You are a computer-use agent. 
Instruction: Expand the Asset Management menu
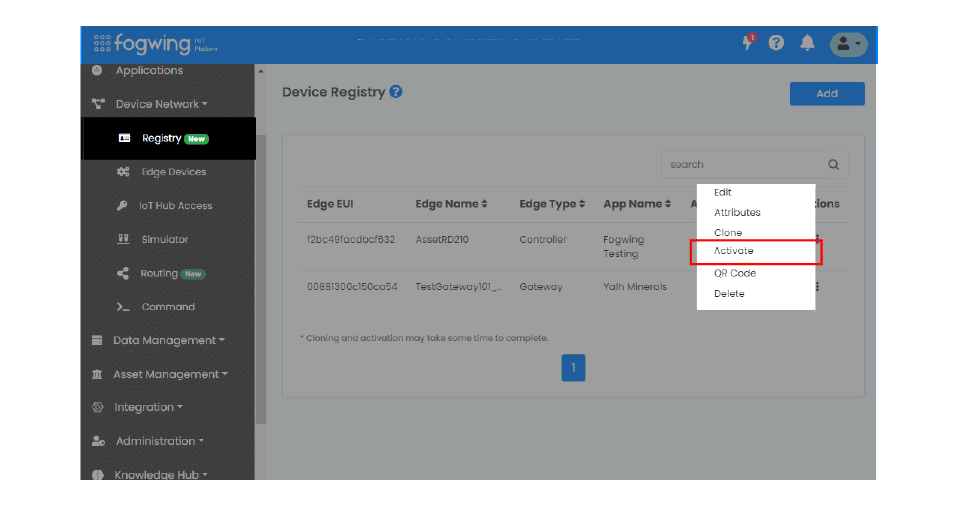point(170,374)
